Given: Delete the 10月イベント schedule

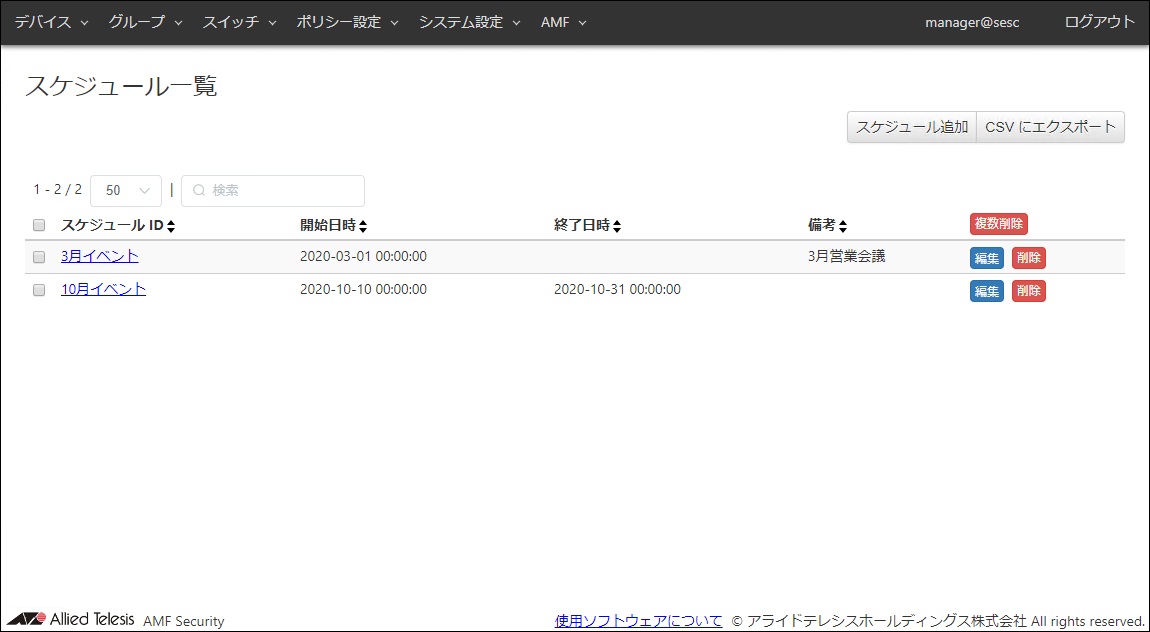Looking at the screenshot, I should click(1028, 291).
